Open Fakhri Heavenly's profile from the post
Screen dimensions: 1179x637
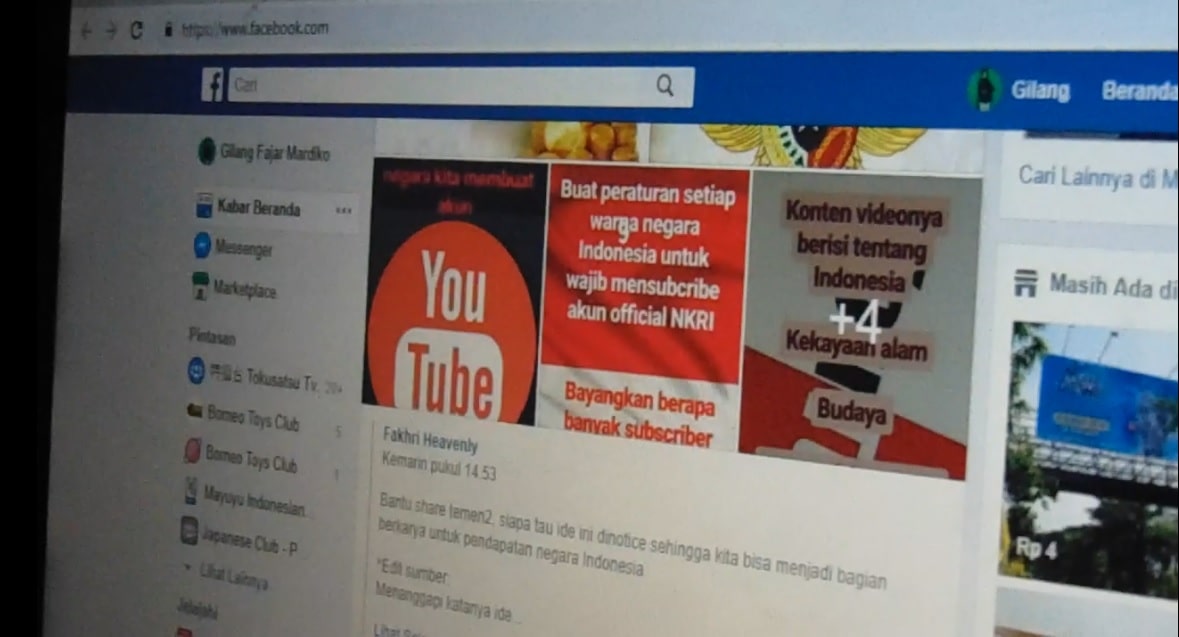(x=430, y=440)
